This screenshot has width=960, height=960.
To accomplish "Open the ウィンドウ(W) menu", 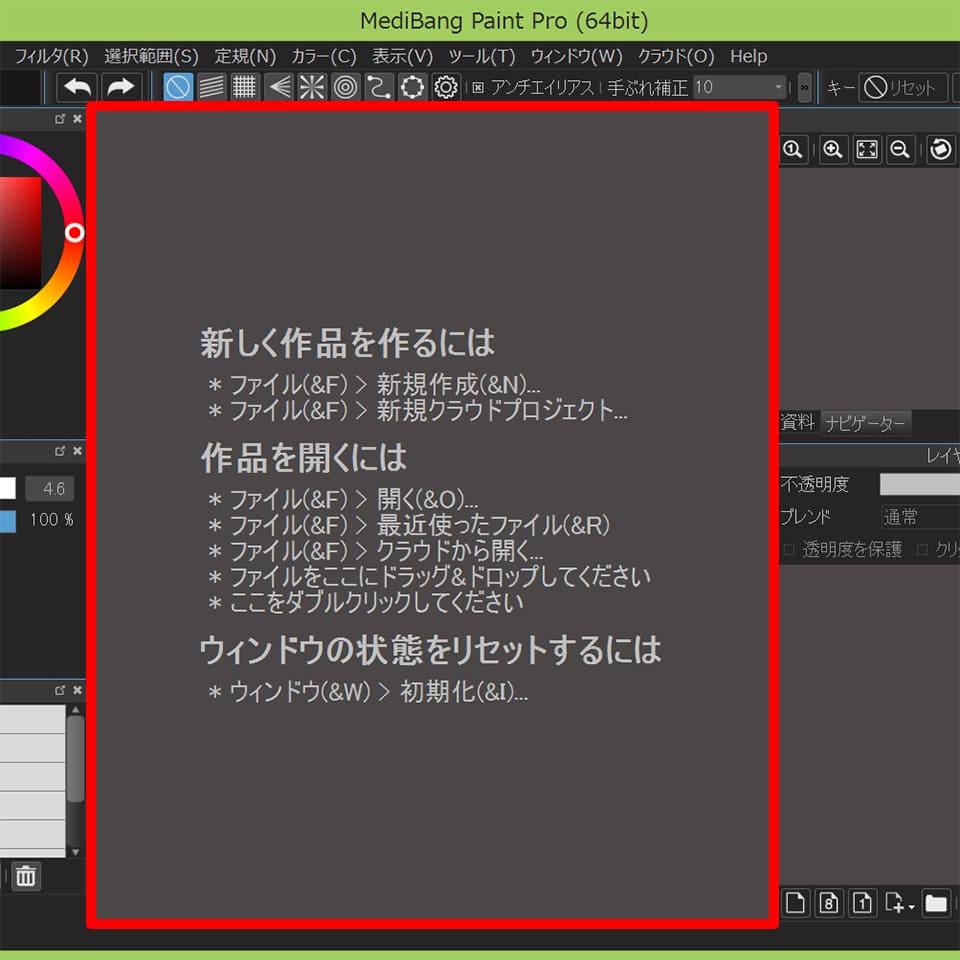I will pos(576,56).
